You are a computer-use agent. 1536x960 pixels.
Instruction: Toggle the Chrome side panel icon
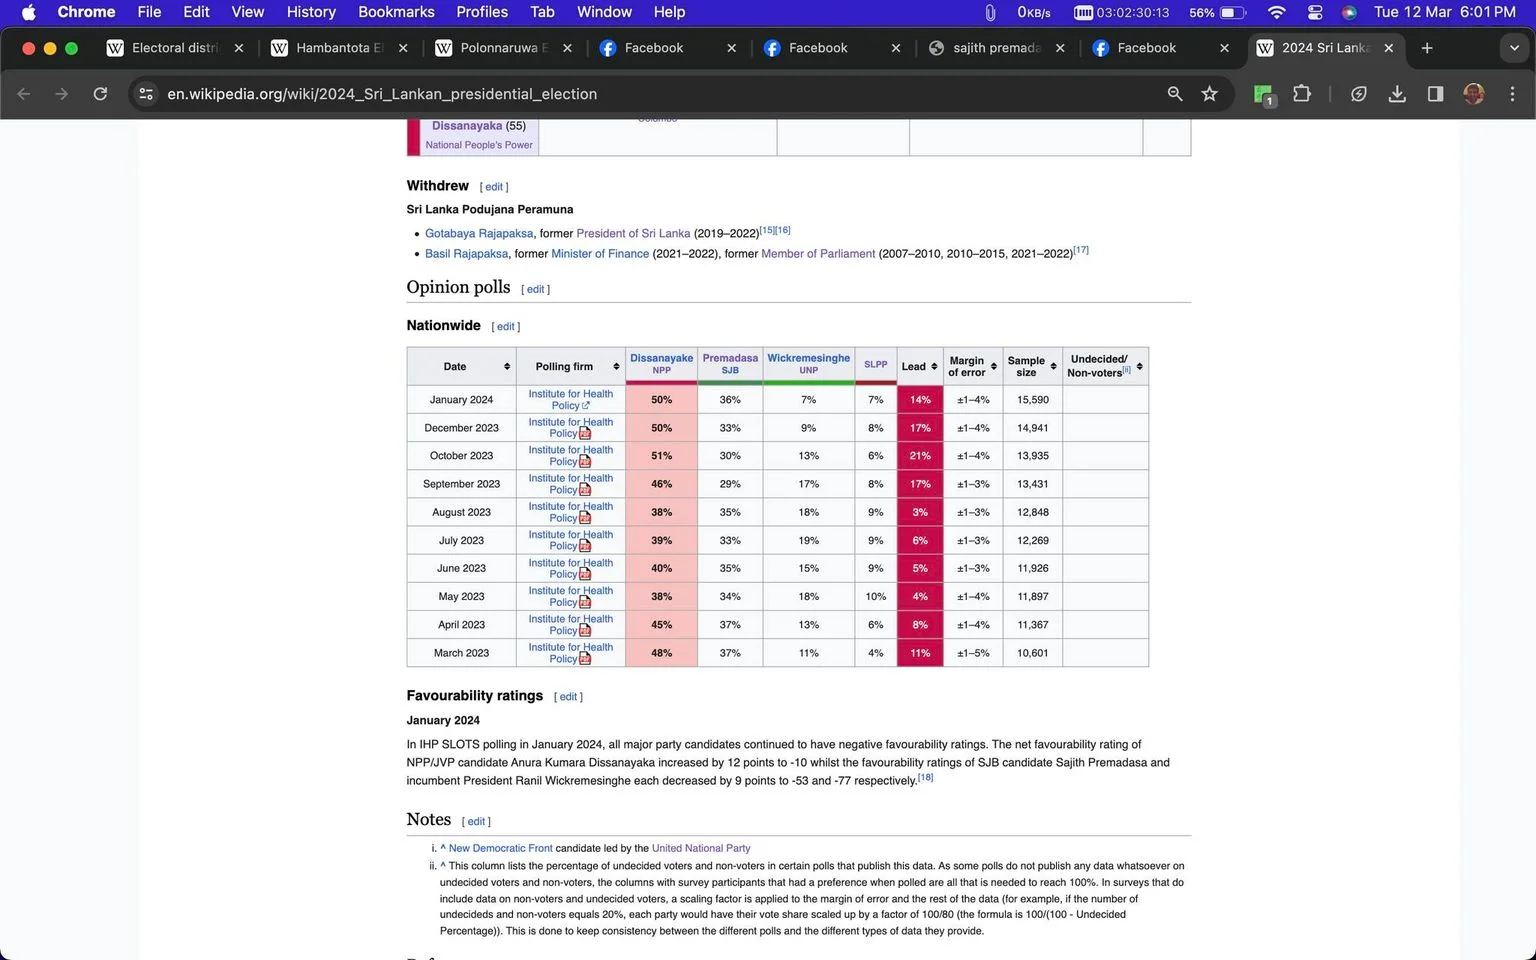pos(1435,94)
